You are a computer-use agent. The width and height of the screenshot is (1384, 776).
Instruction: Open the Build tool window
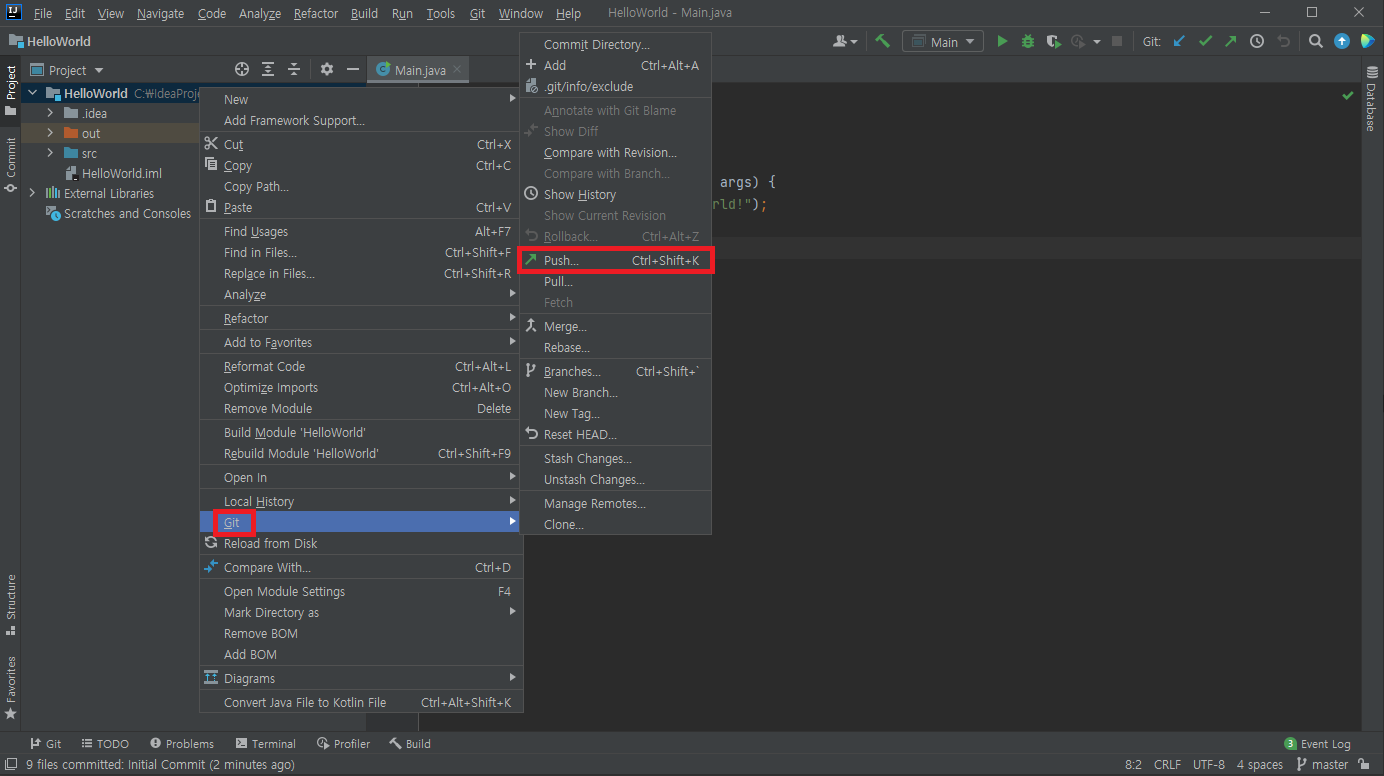point(410,743)
